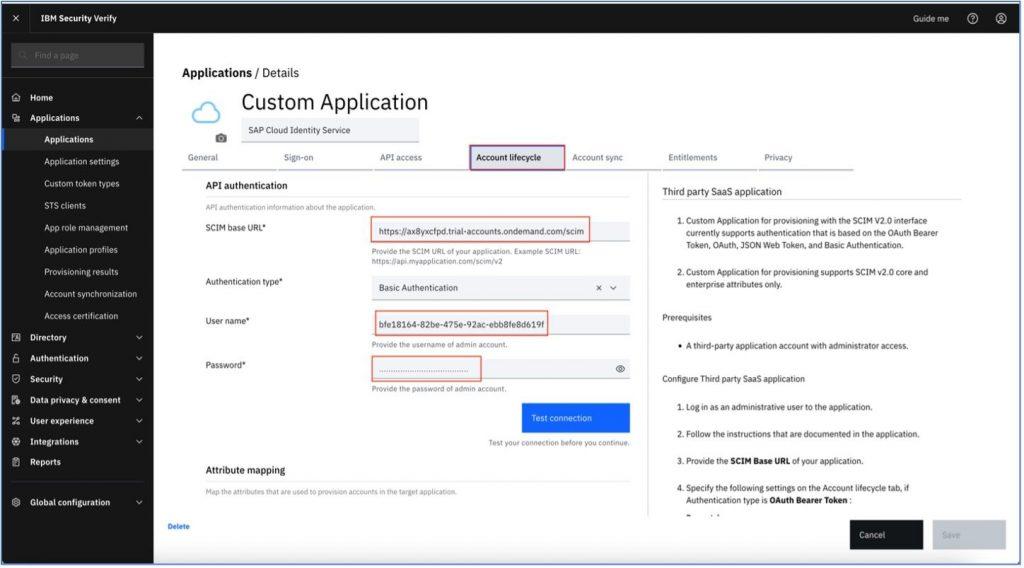This screenshot has width=1024, height=568.
Task: Close the navigation menu with the X icon
Action: click(16, 18)
